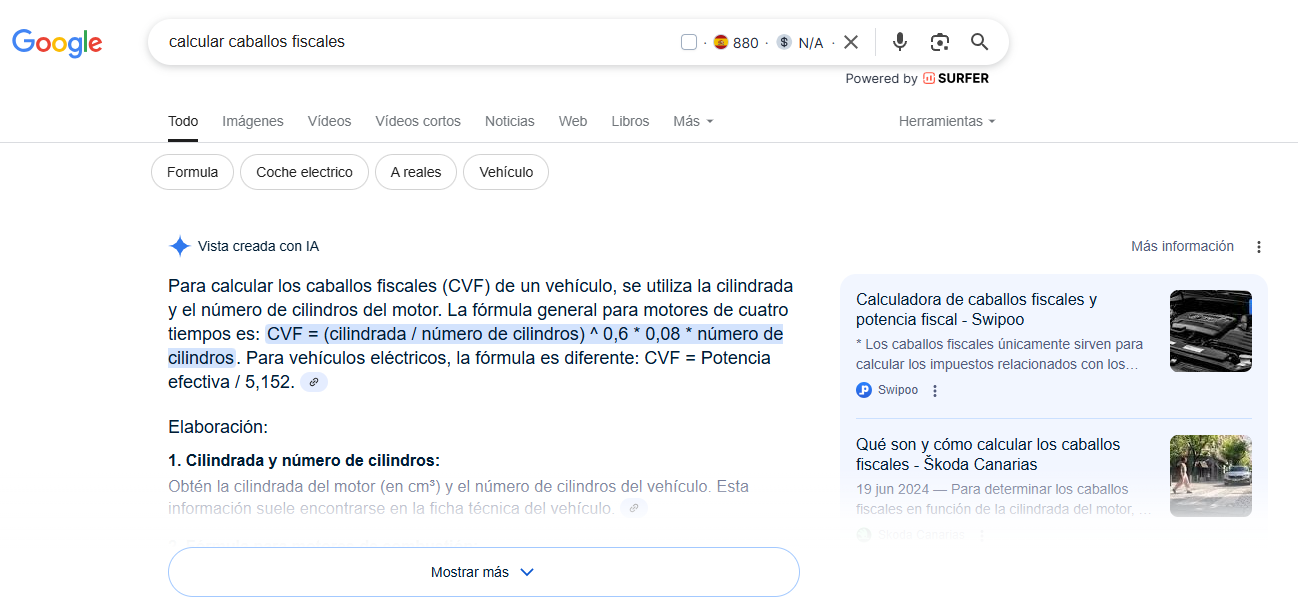The image size is (1298, 612).
Task: Apply the Coche electrico filter chip
Action: coord(304,172)
